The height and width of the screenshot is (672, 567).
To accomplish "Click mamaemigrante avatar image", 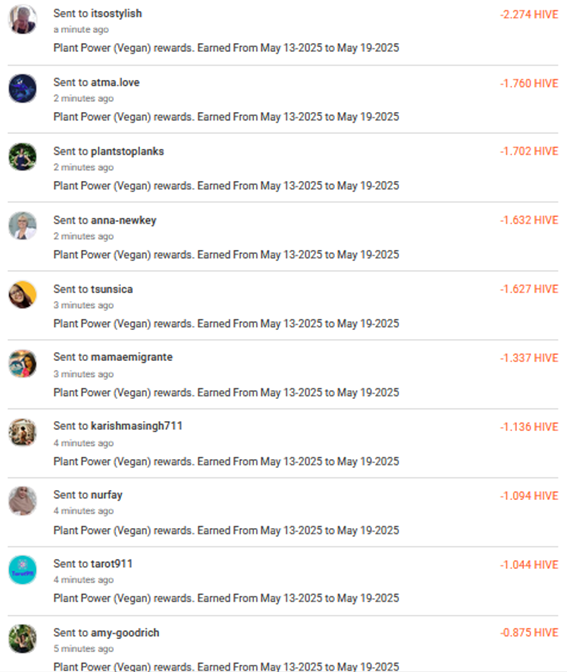I will 23,363.
